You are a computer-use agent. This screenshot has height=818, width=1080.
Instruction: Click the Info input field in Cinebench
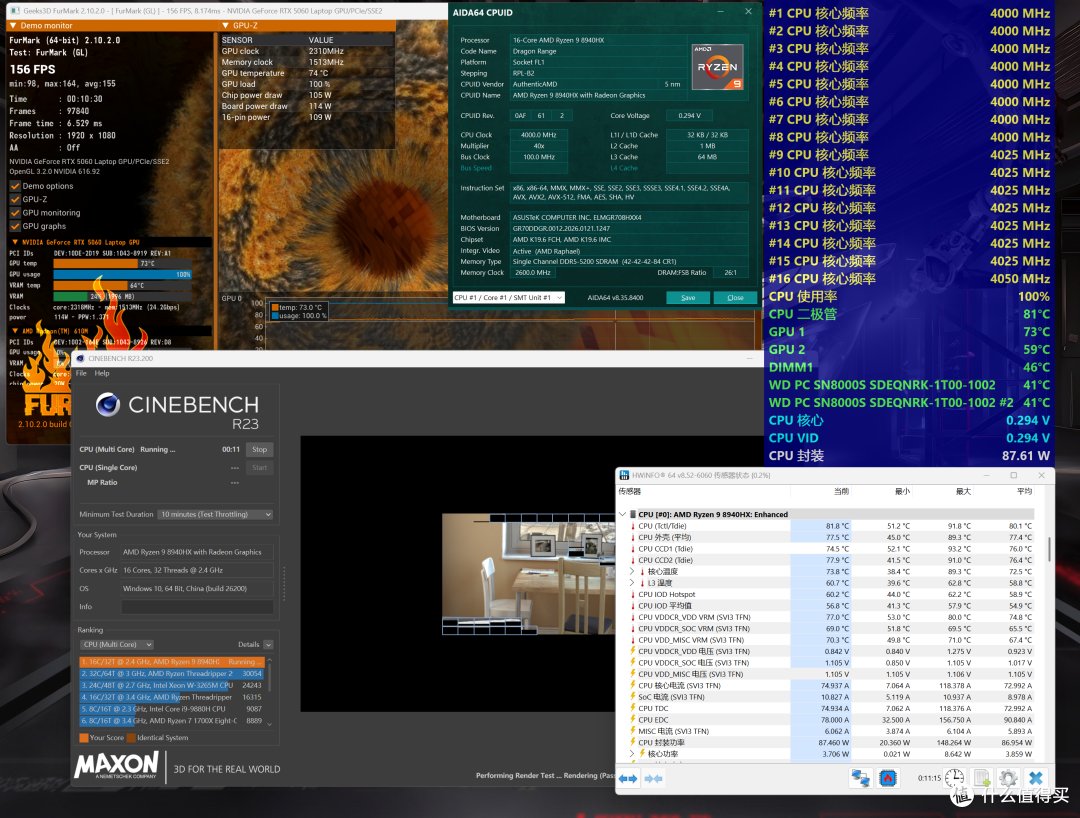[x=197, y=607]
